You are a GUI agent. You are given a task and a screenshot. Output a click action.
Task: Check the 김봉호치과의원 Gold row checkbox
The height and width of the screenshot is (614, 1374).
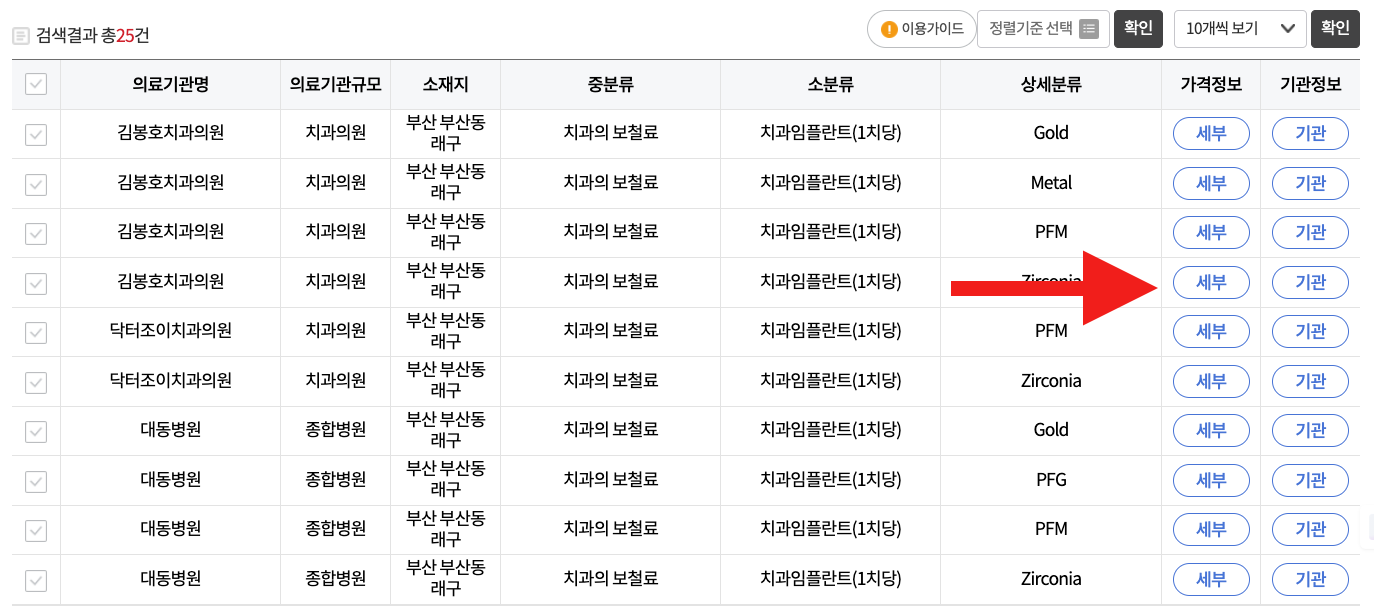pyautogui.click(x=35, y=133)
